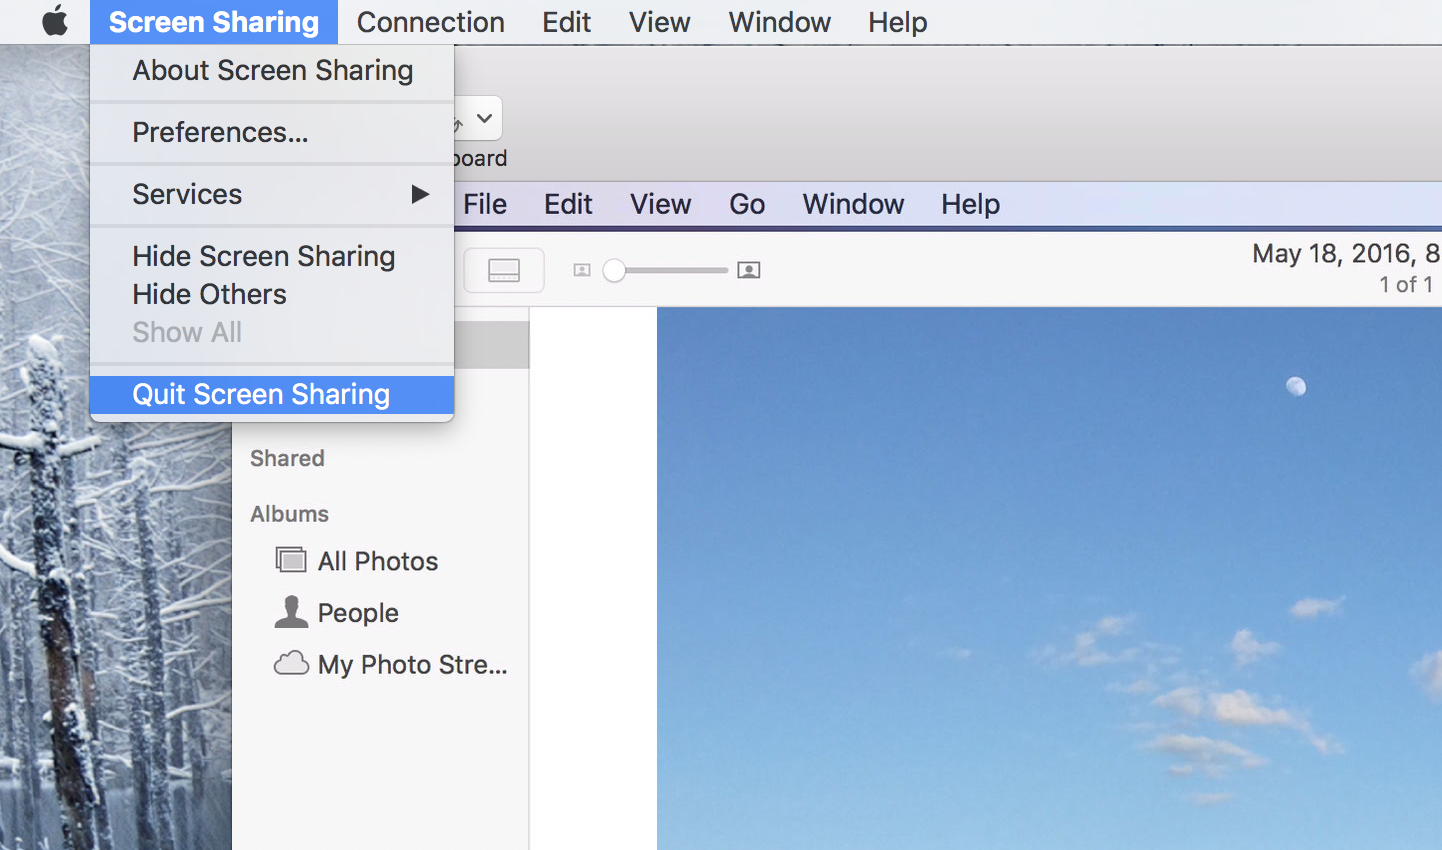The width and height of the screenshot is (1442, 850).
Task: Open the remote Edit menu
Action: (x=568, y=204)
